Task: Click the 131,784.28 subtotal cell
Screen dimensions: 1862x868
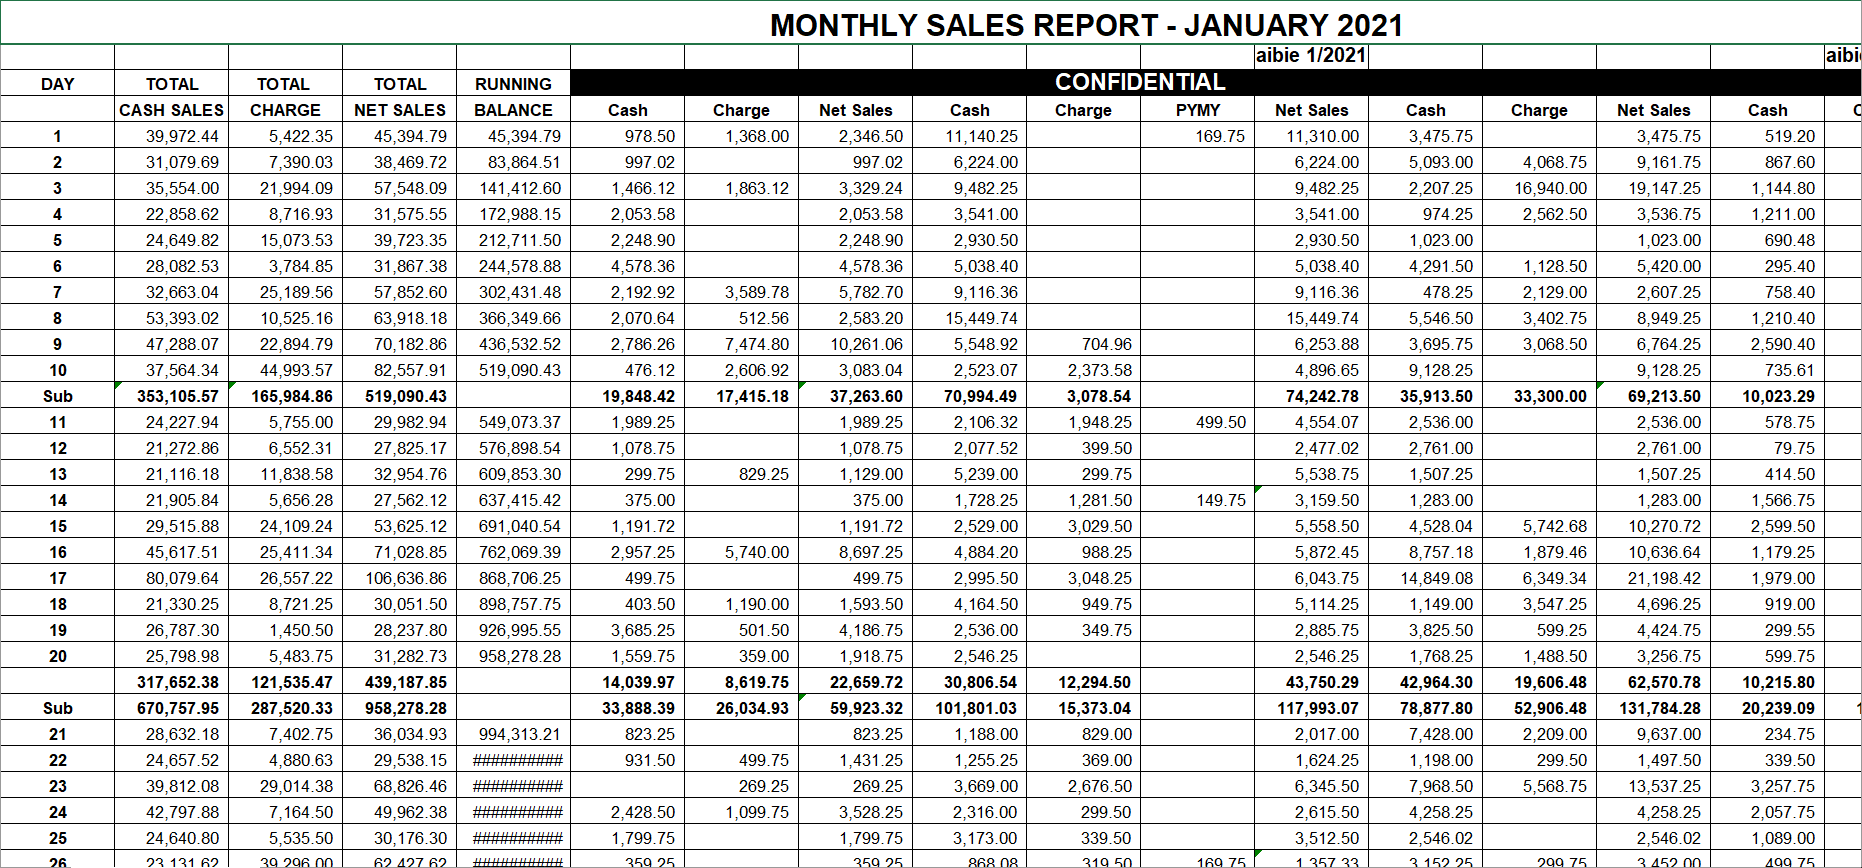Action: [x=1654, y=708]
